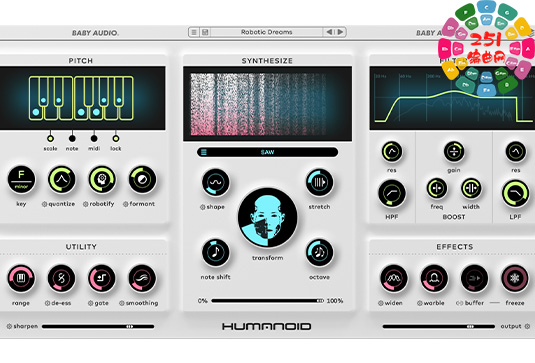Click the HPF cutoff knob
The image size is (535, 363).
[x=392, y=194]
